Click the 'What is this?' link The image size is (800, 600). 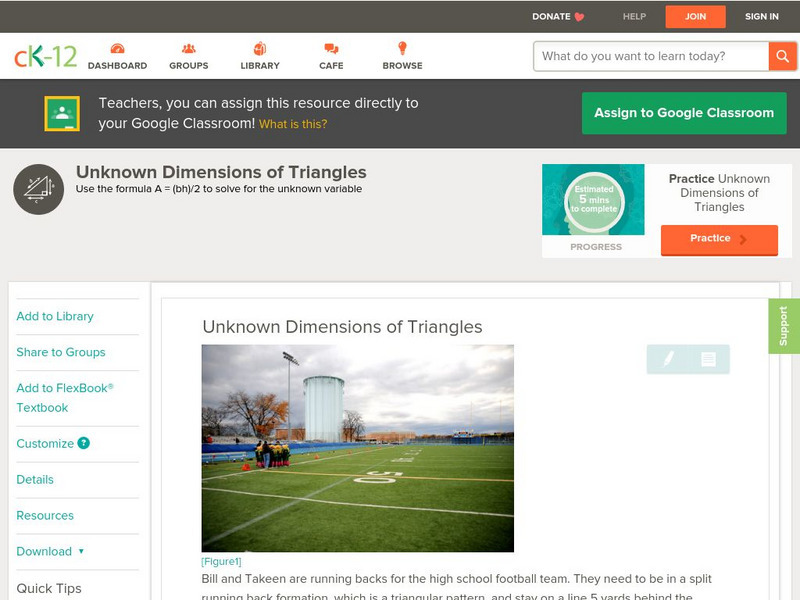pyautogui.click(x=293, y=124)
